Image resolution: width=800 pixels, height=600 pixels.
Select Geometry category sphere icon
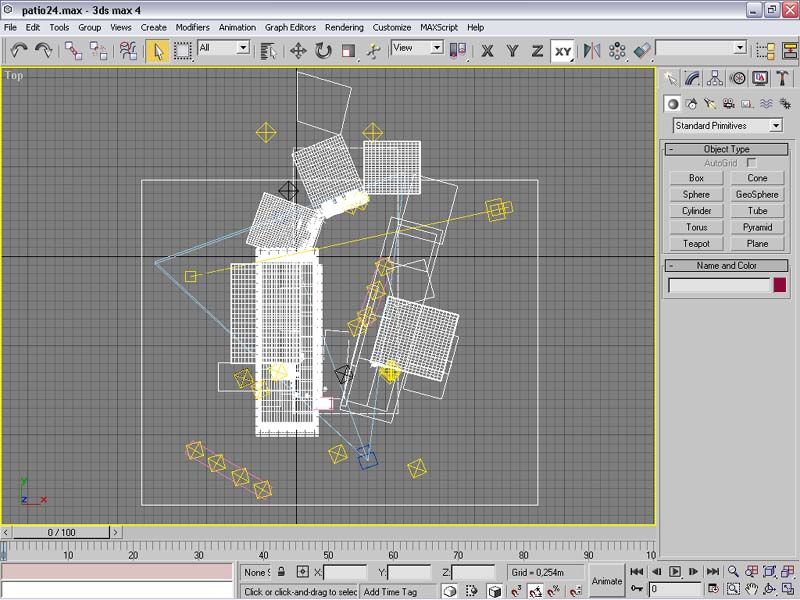(673, 104)
